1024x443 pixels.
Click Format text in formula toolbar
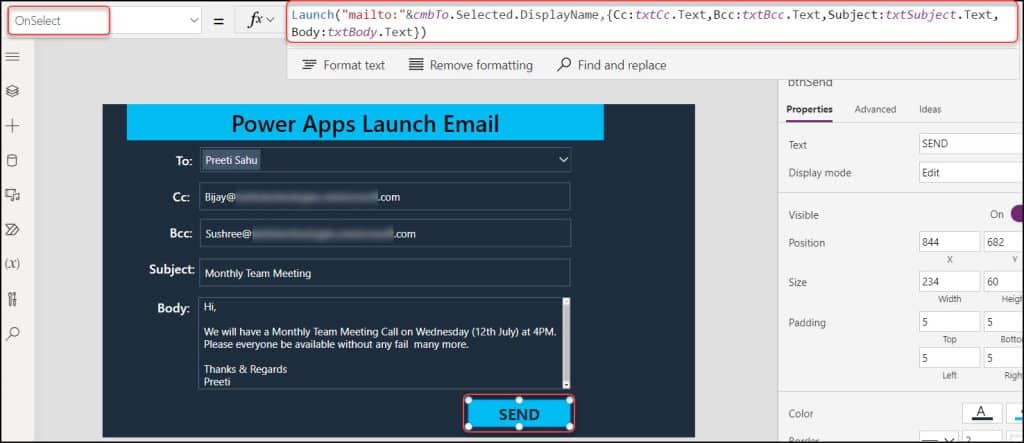344,65
